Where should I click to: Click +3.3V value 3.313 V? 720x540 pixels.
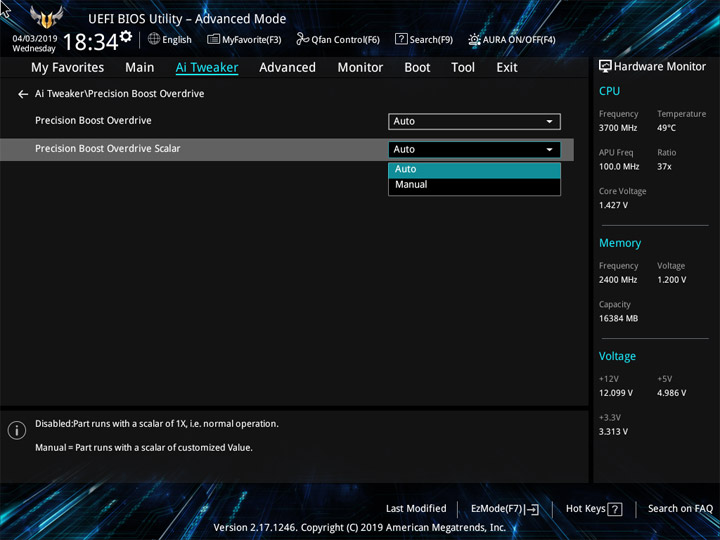[613, 432]
